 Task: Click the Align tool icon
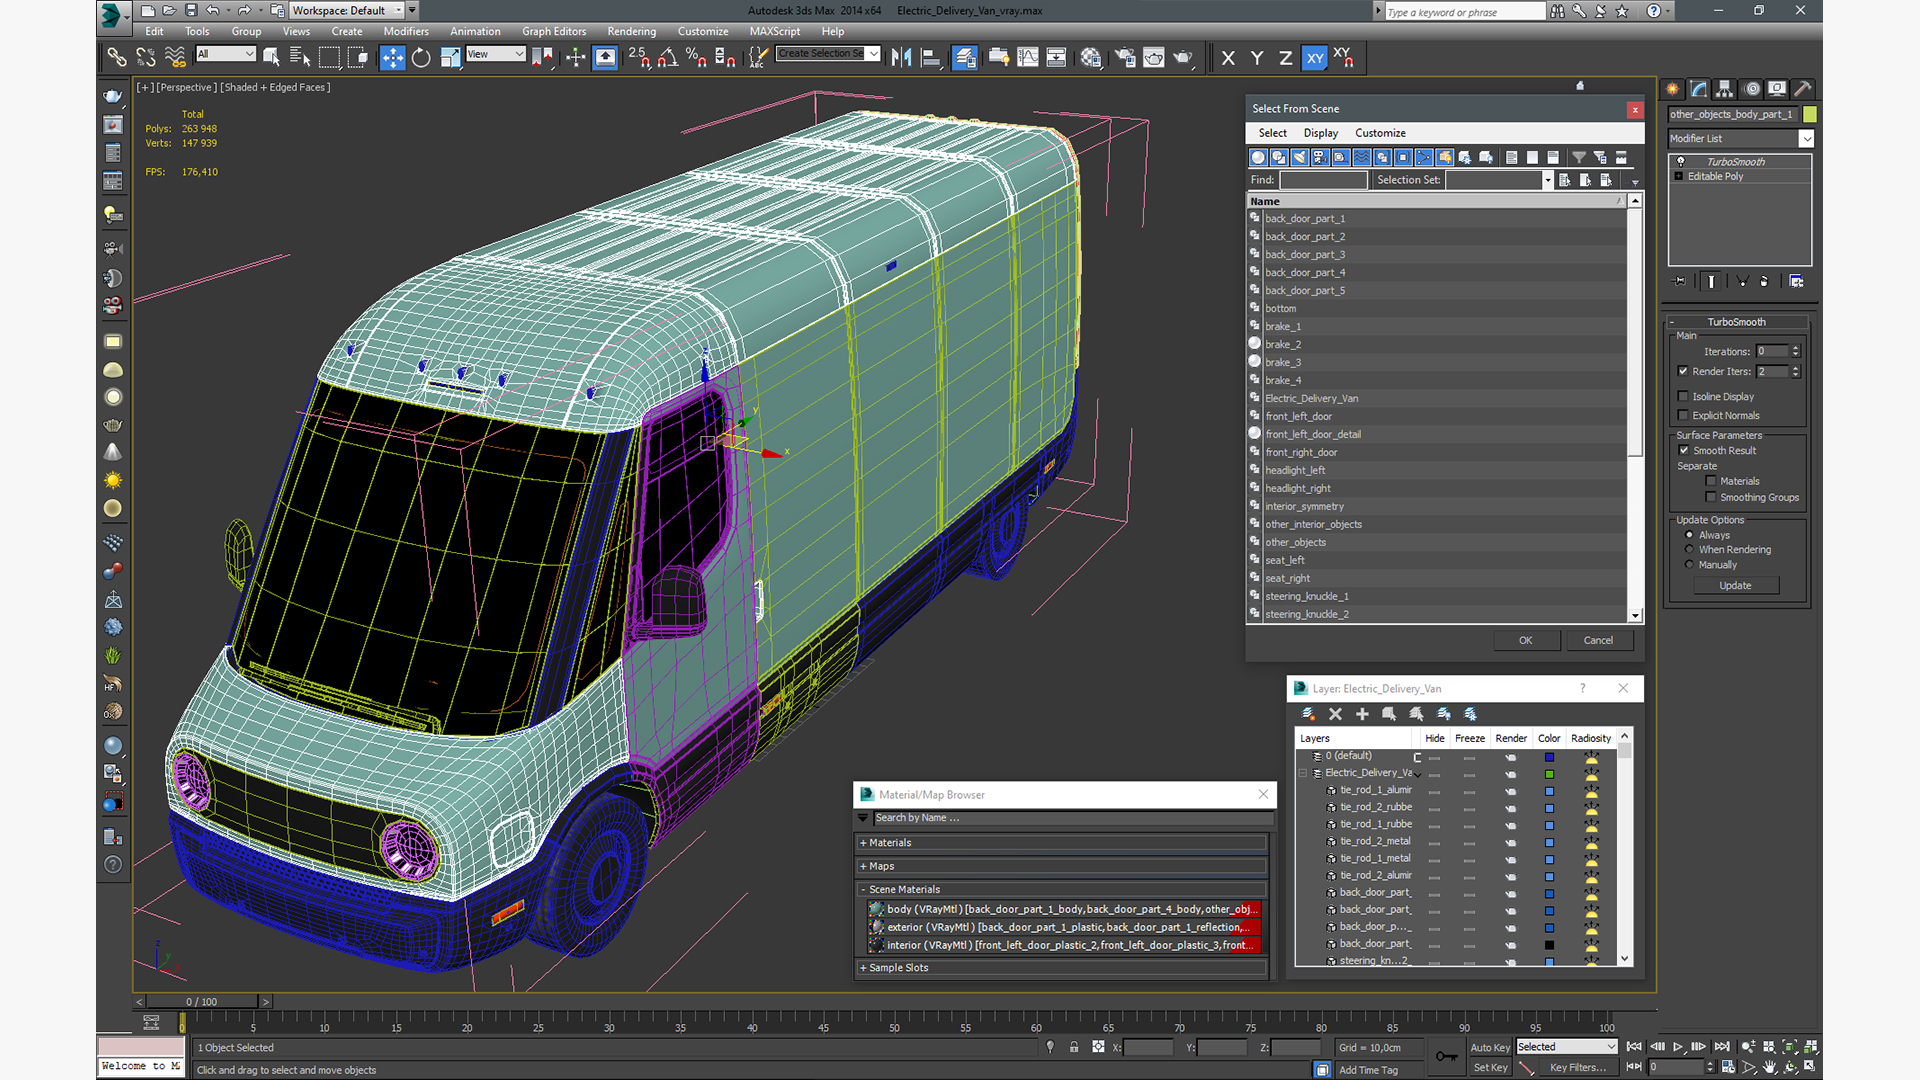coord(930,58)
